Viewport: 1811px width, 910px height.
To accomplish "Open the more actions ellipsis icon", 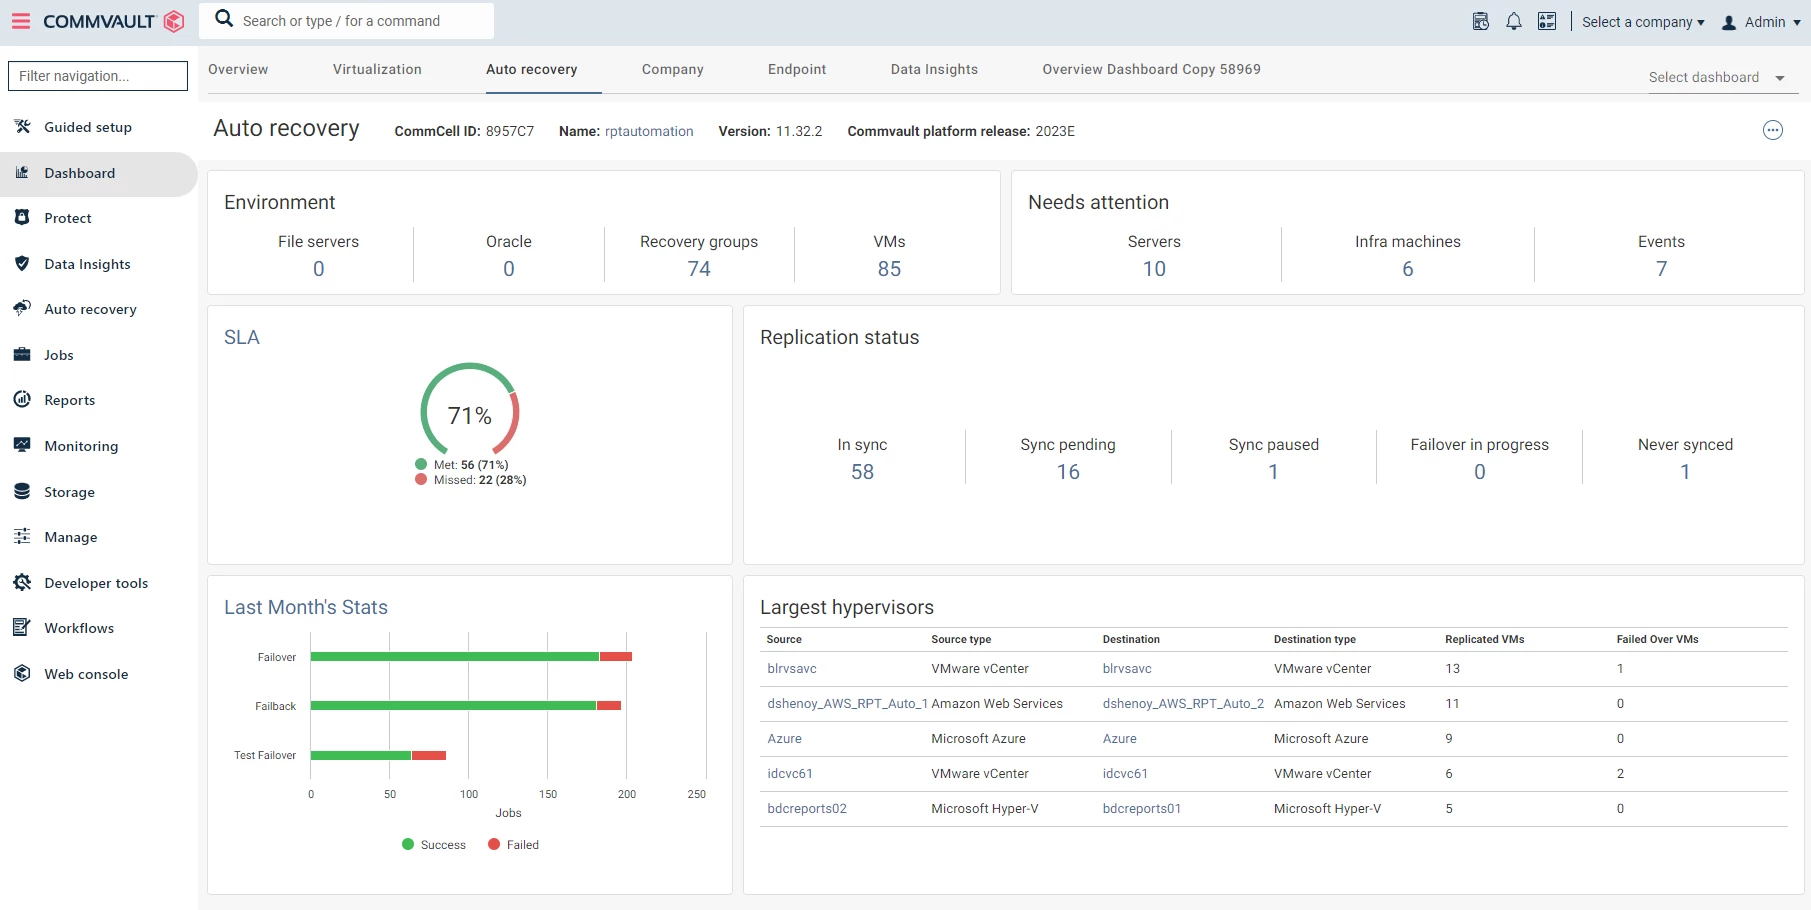I will [1773, 130].
